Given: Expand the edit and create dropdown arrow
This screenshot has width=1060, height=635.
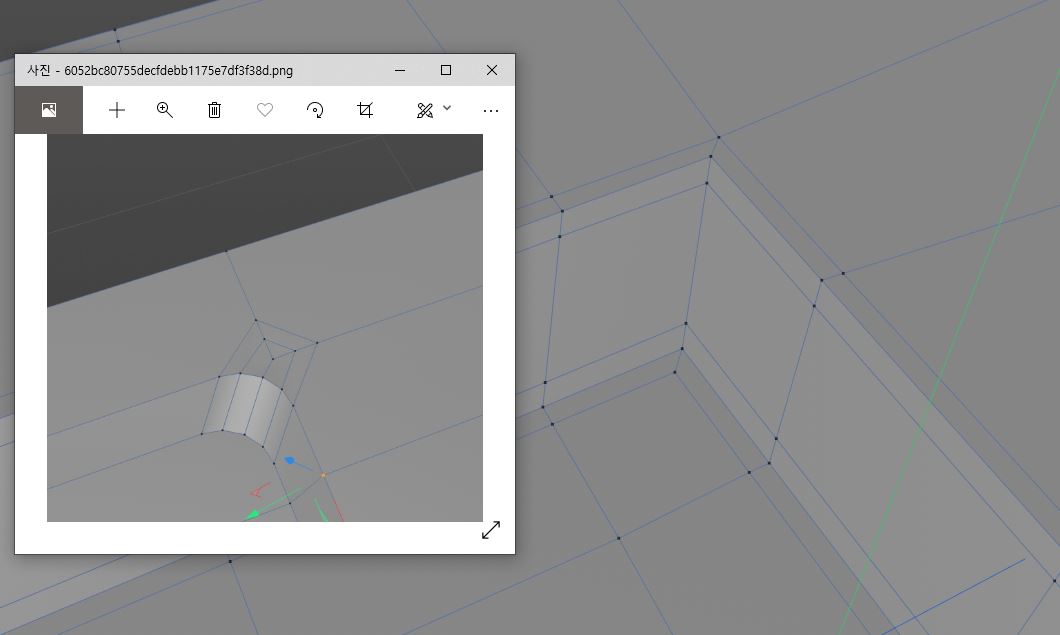Looking at the screenshot, I should (x=447, y=108).
